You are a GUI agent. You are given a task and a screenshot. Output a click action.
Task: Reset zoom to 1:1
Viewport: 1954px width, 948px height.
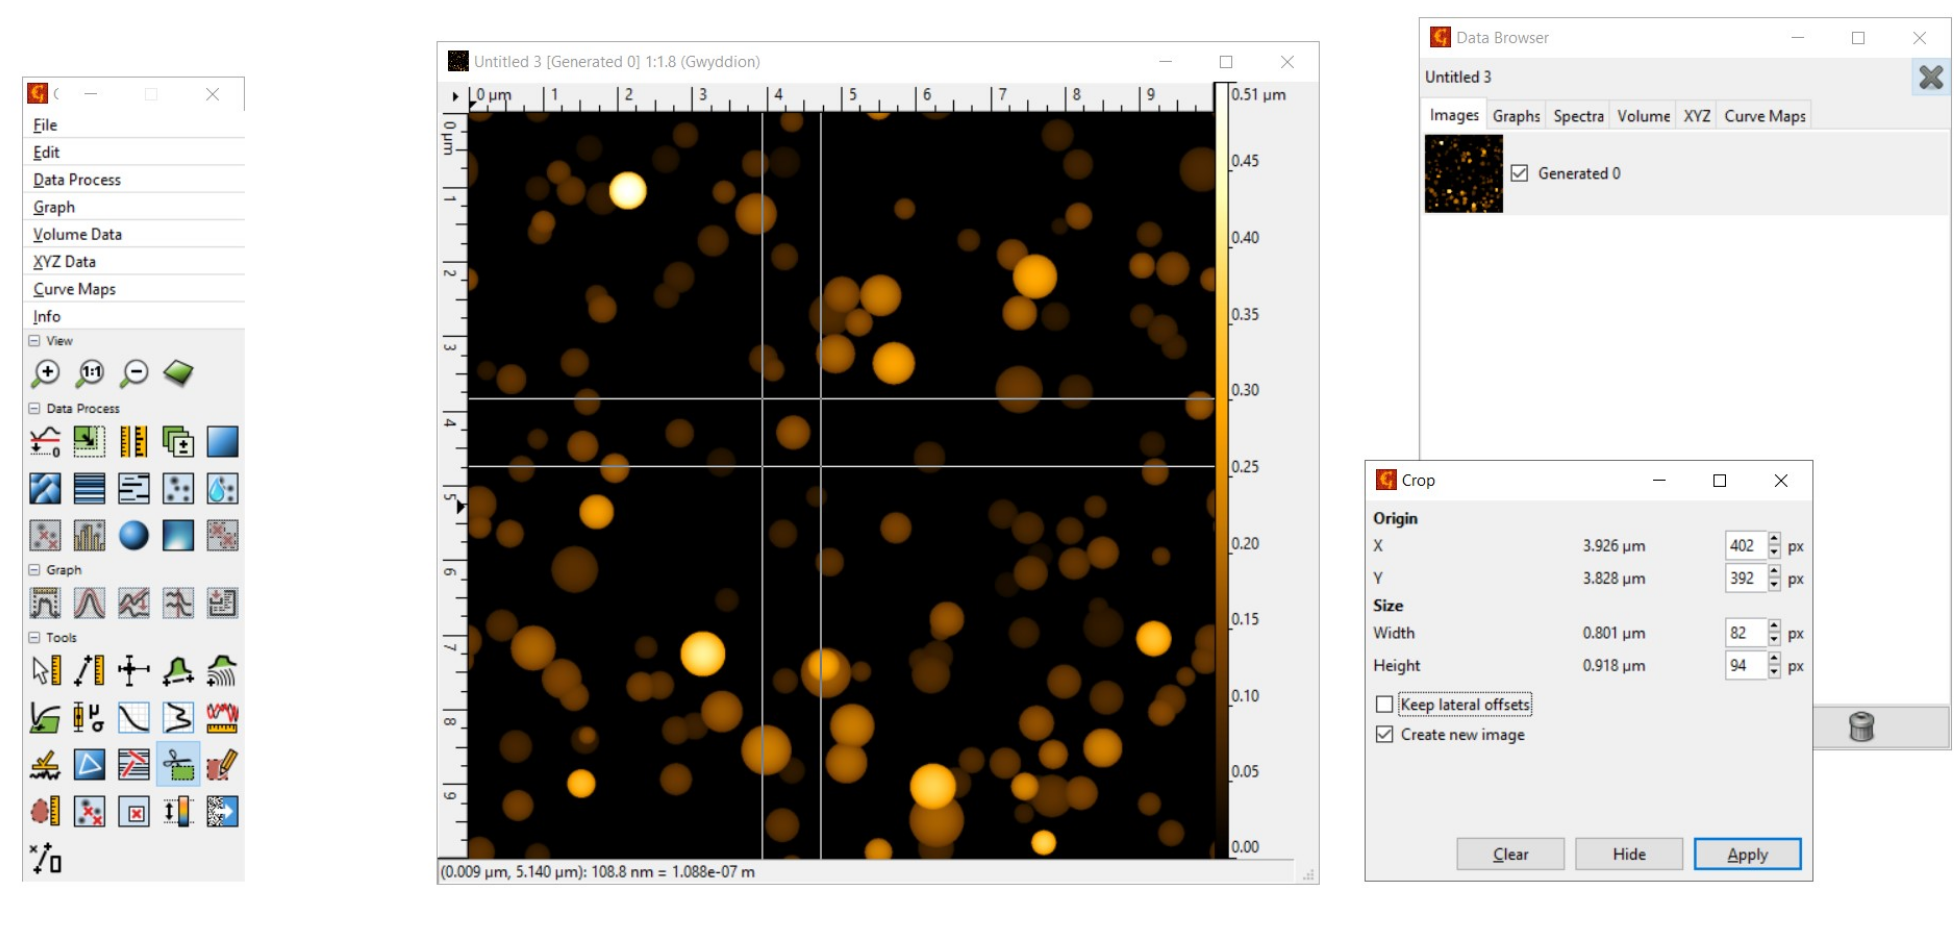[x=90, y=373]
